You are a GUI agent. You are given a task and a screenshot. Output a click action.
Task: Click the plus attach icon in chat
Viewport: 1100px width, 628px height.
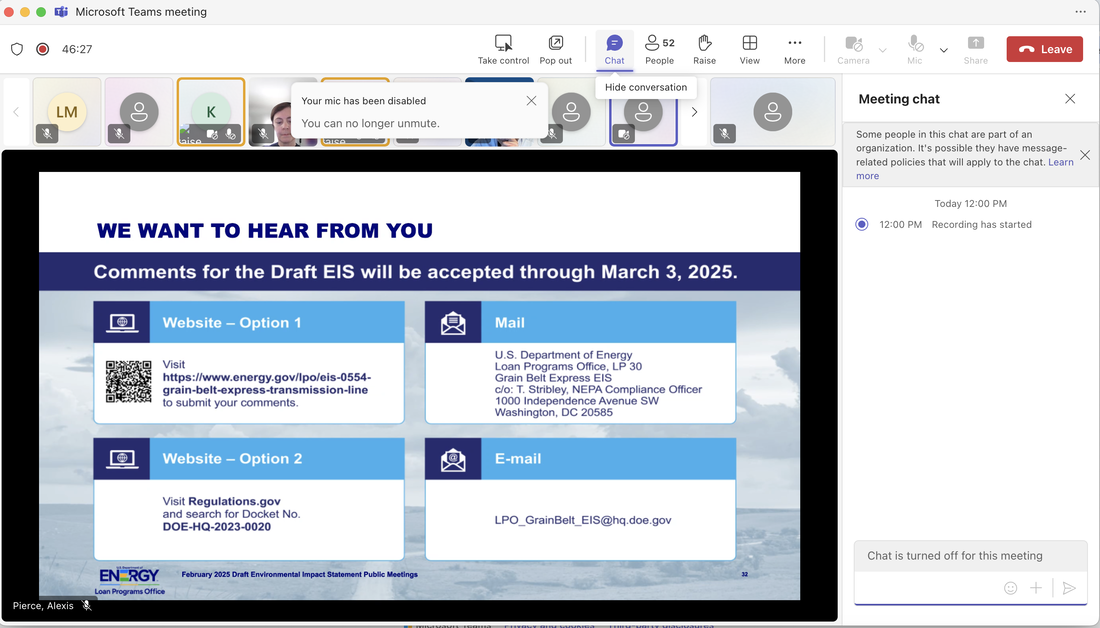[x=1035, y=588]
